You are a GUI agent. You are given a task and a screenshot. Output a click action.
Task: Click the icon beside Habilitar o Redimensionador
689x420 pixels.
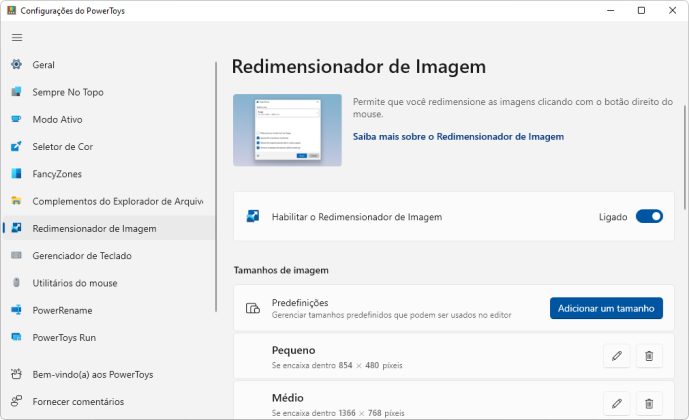pos(253,216)
